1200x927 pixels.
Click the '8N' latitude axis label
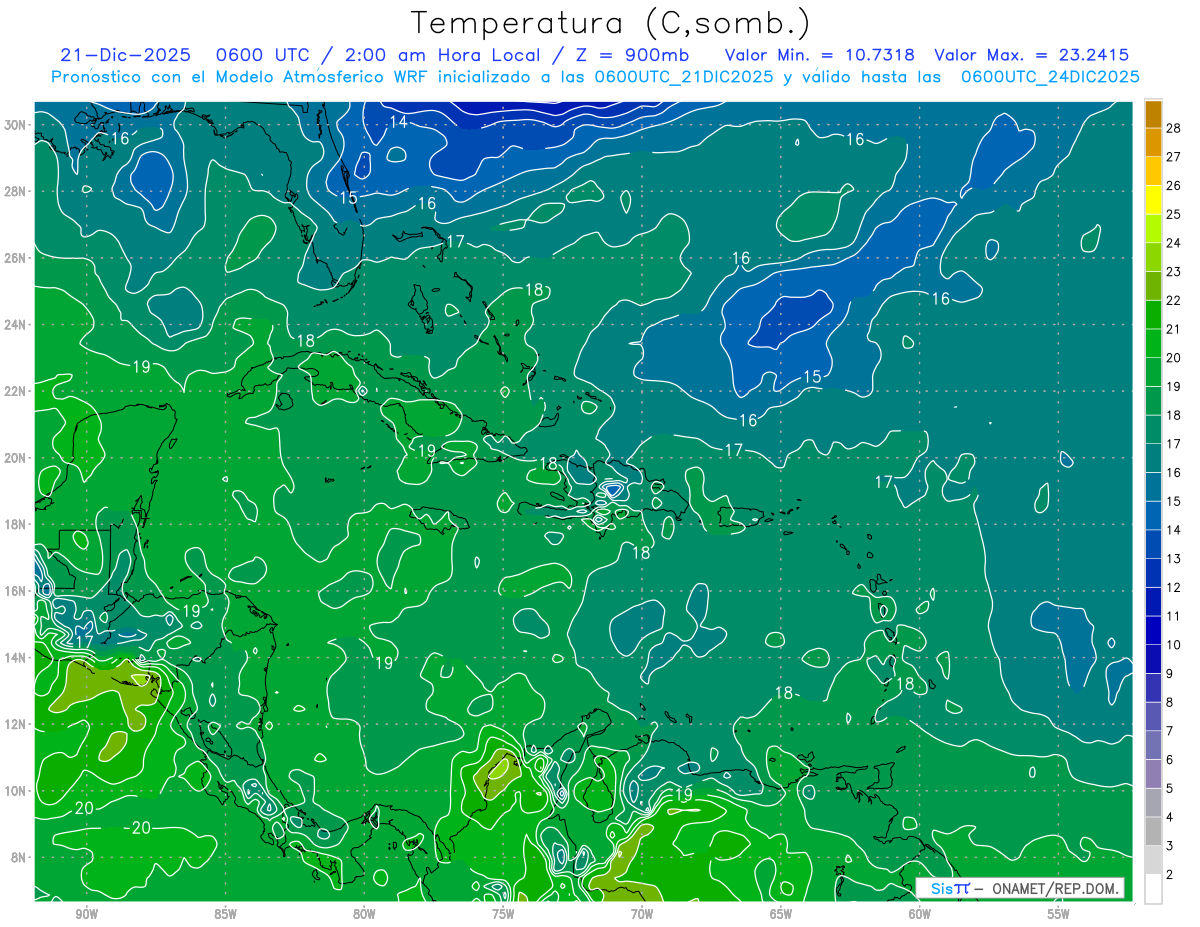[19, 857]
